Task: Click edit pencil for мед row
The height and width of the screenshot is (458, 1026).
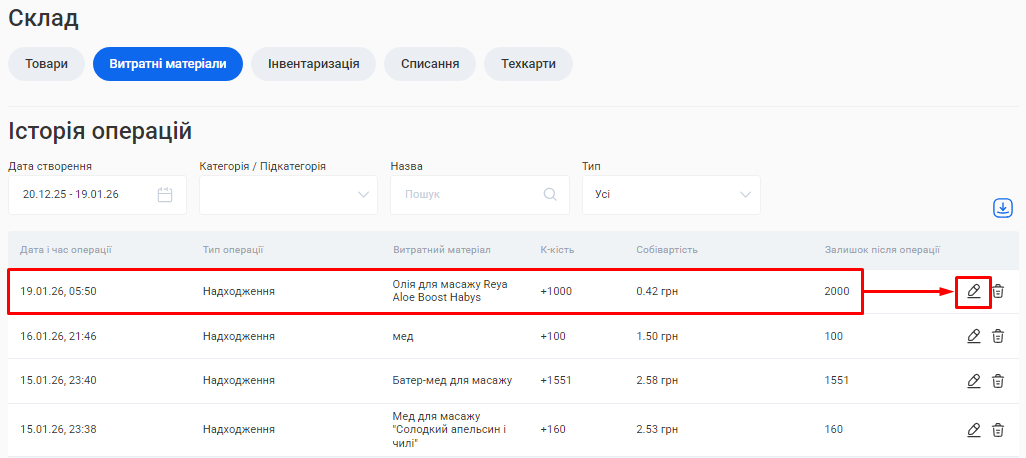Action: pos(973,336)
